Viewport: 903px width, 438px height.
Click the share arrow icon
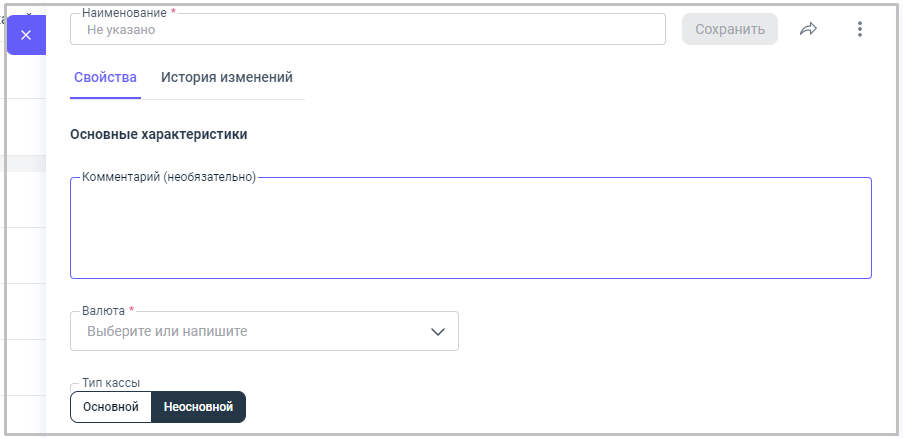(x=808, y=29)
